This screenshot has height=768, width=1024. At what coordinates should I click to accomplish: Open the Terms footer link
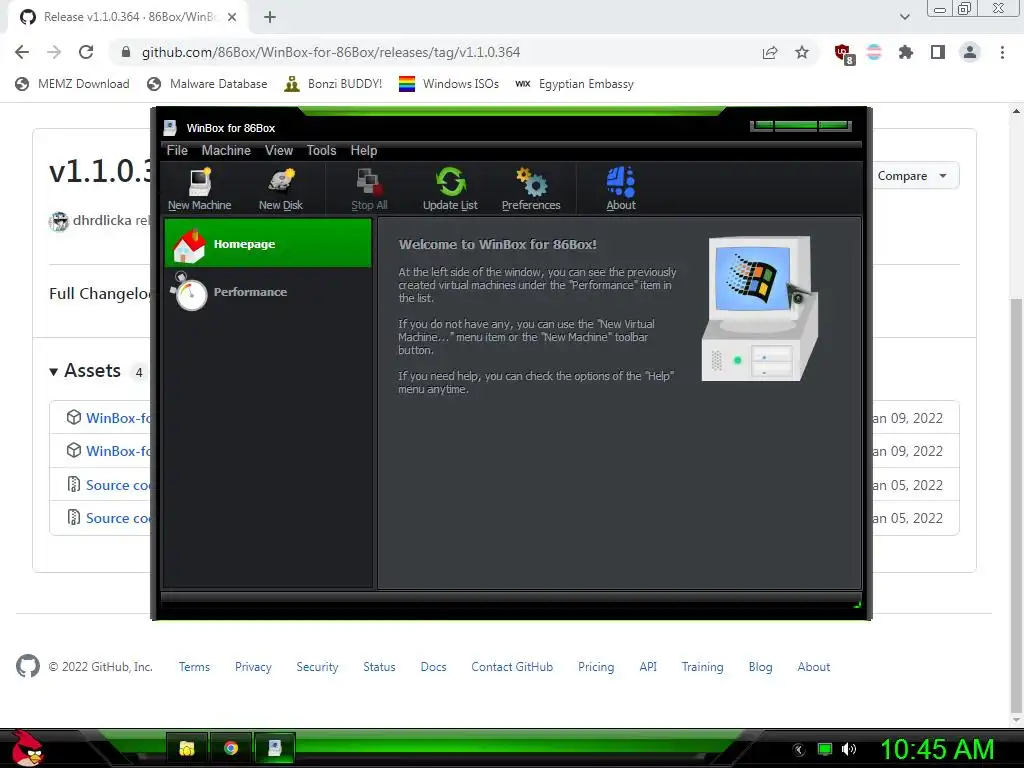[195, 667]
